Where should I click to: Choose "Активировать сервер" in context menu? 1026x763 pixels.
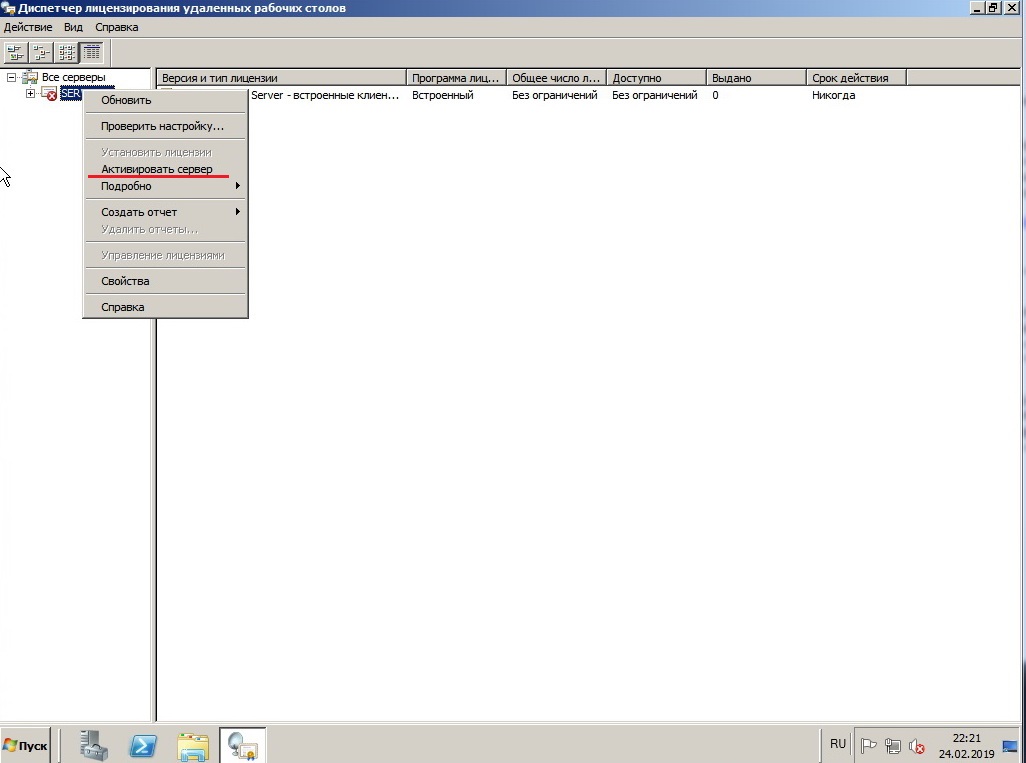click(x=157, y=169)
